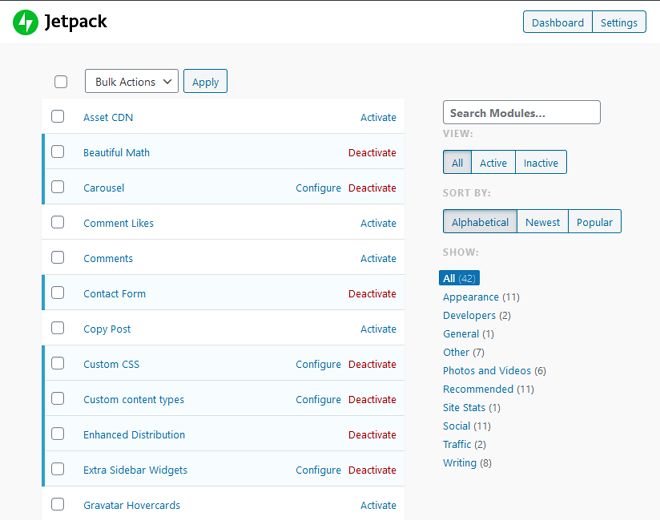Switch view to All modules

pos(457,162)
